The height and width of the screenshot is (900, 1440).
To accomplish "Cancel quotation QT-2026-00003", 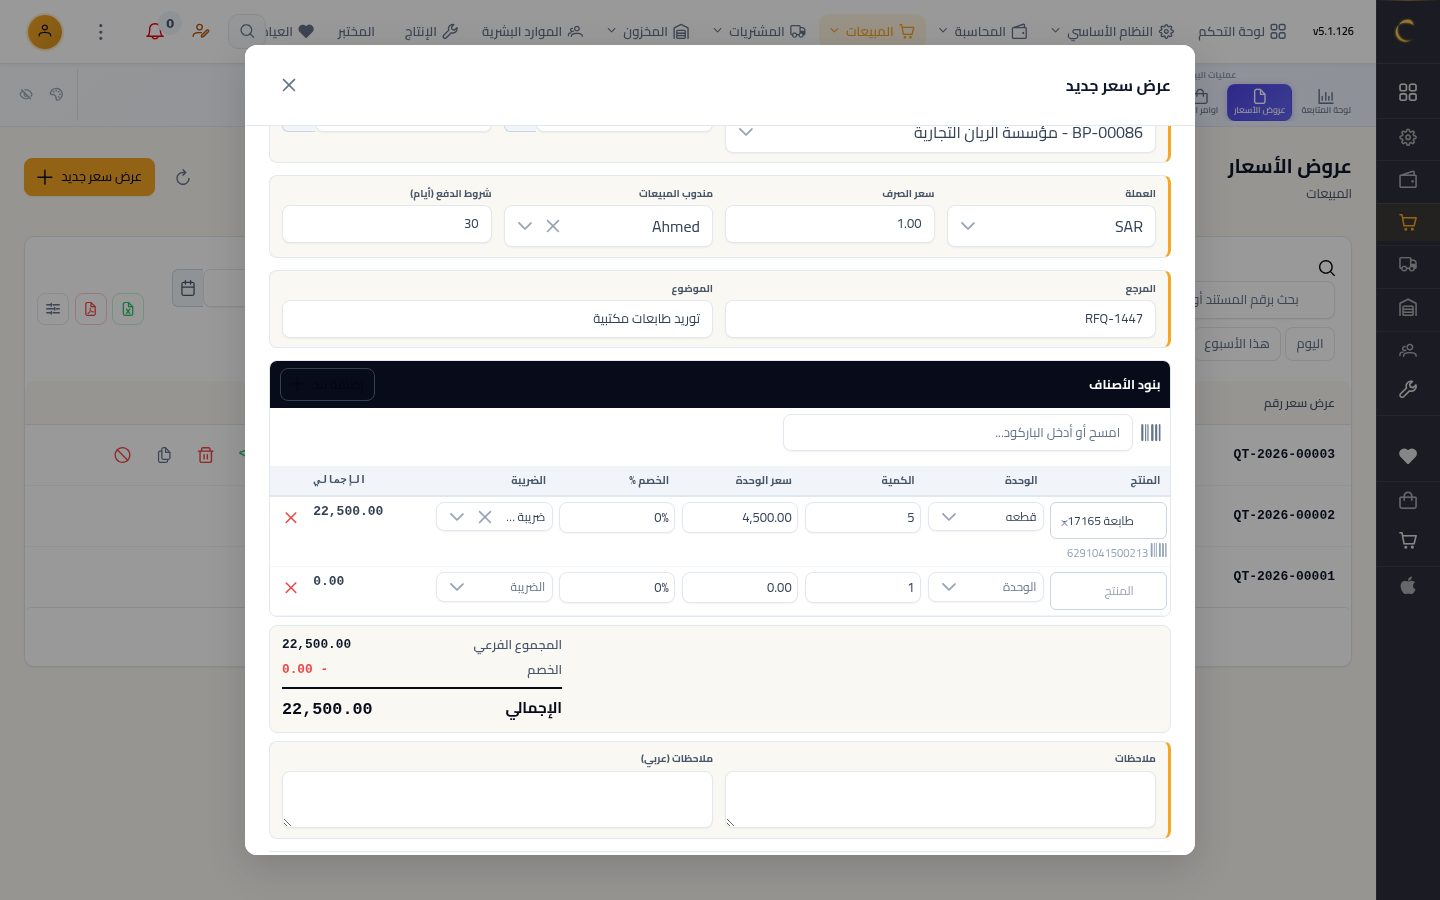I will click(x=123, y=455).
